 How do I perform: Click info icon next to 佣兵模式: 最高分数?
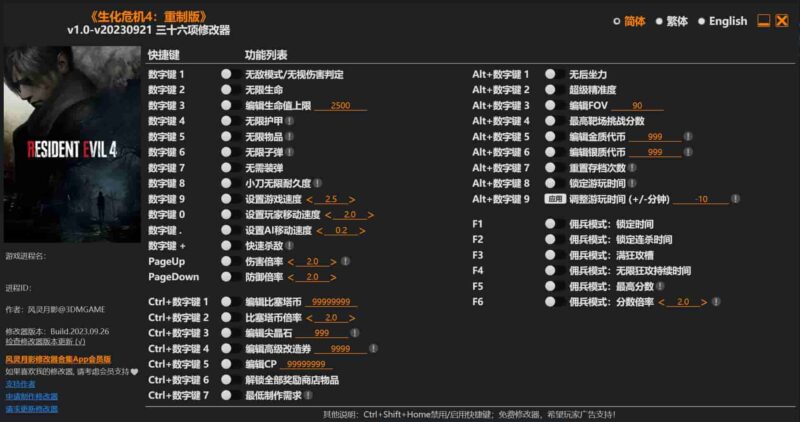point(661,286)
